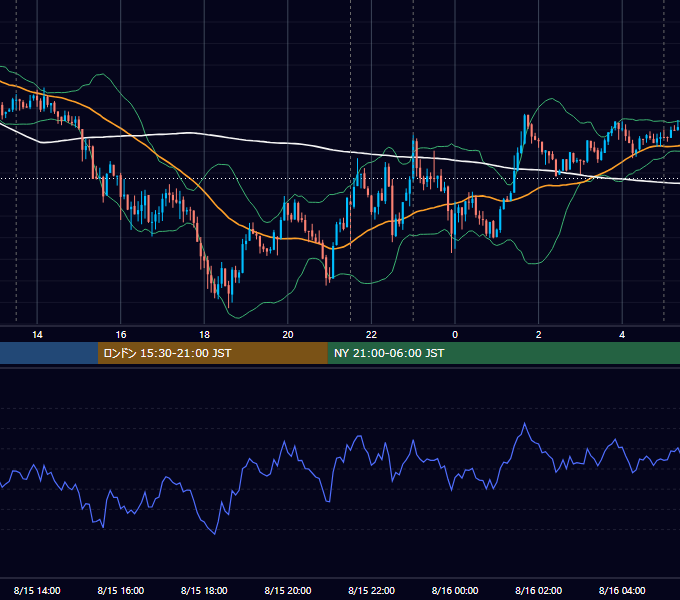This screenshot has width=680, height=600.
Task: Click the 18 hour tick label
Action: [x=204, y=335]
